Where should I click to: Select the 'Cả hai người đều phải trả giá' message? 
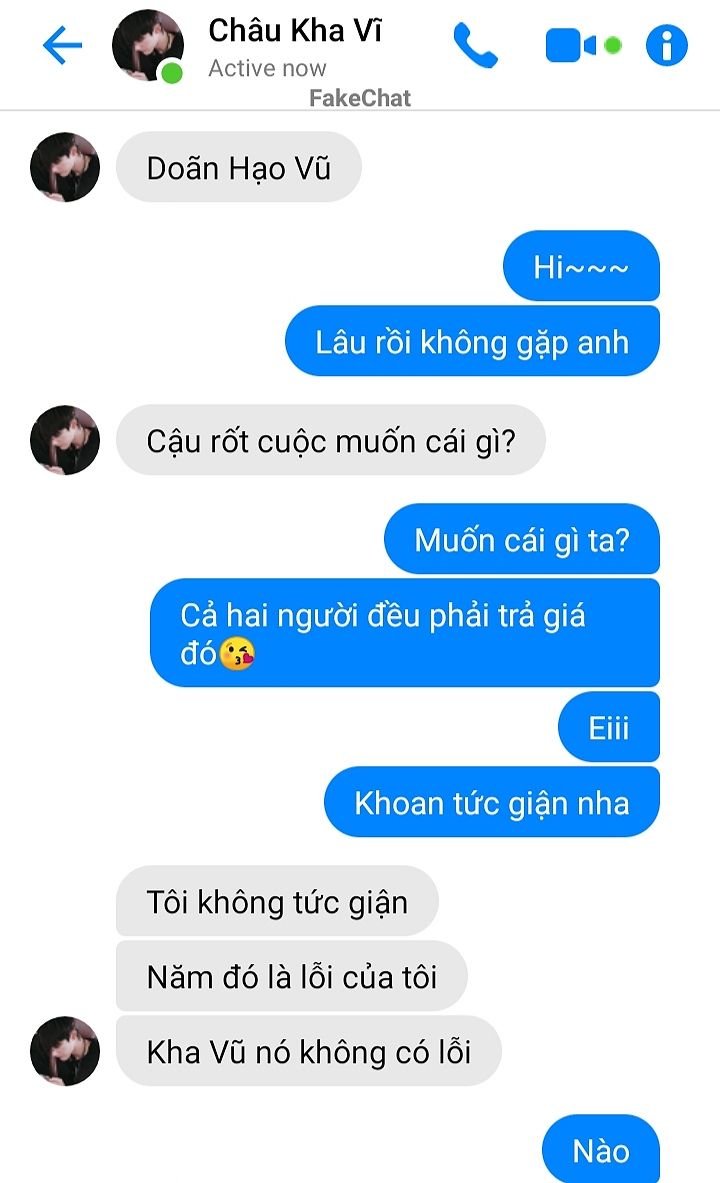pyautogui.click(x=405, y=633)
